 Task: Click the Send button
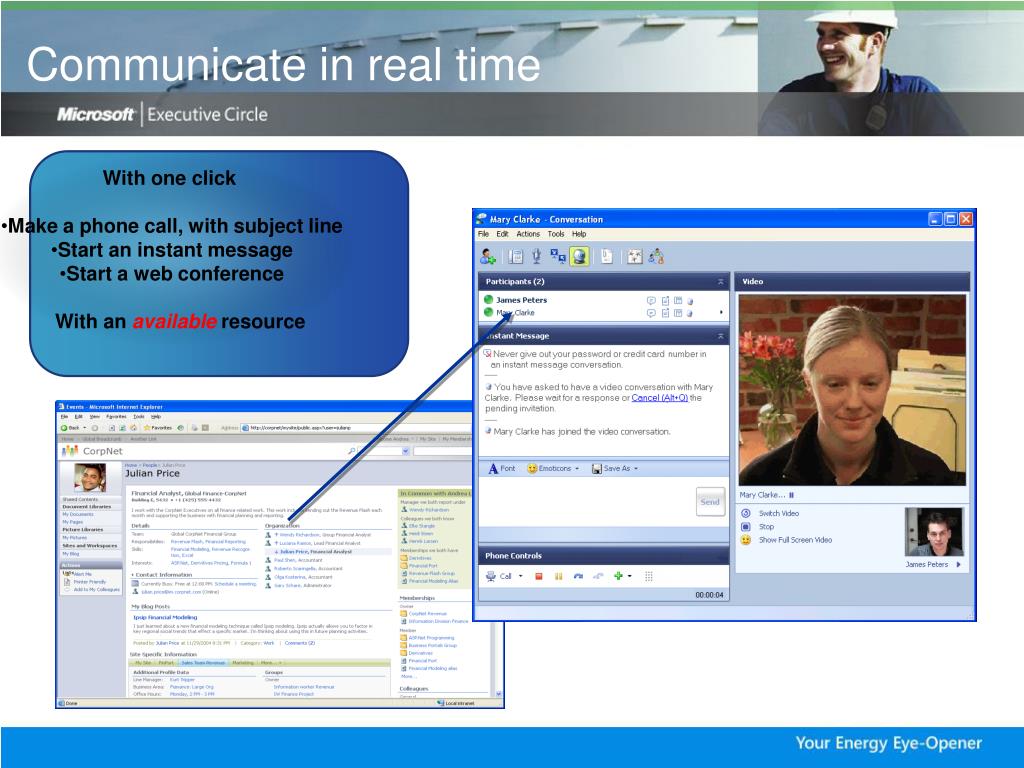point(710,502)
